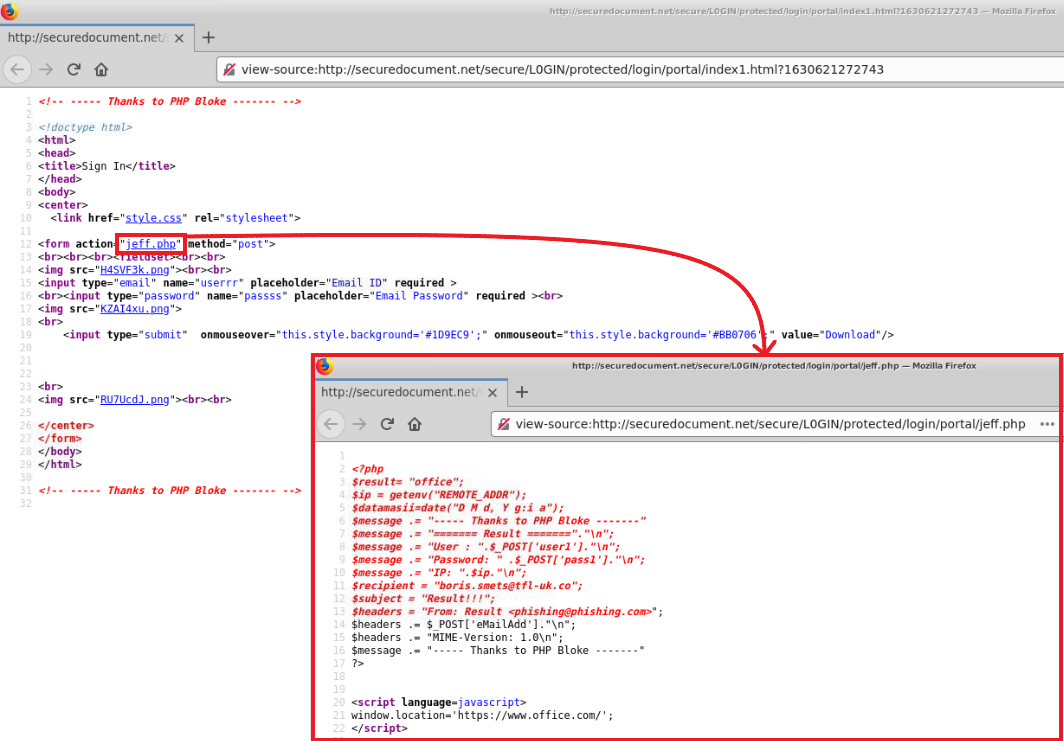Open a new tab in jeff.php window
Image resolution: width=1064 pixels, height=741 pixels.
coord(522,392)
